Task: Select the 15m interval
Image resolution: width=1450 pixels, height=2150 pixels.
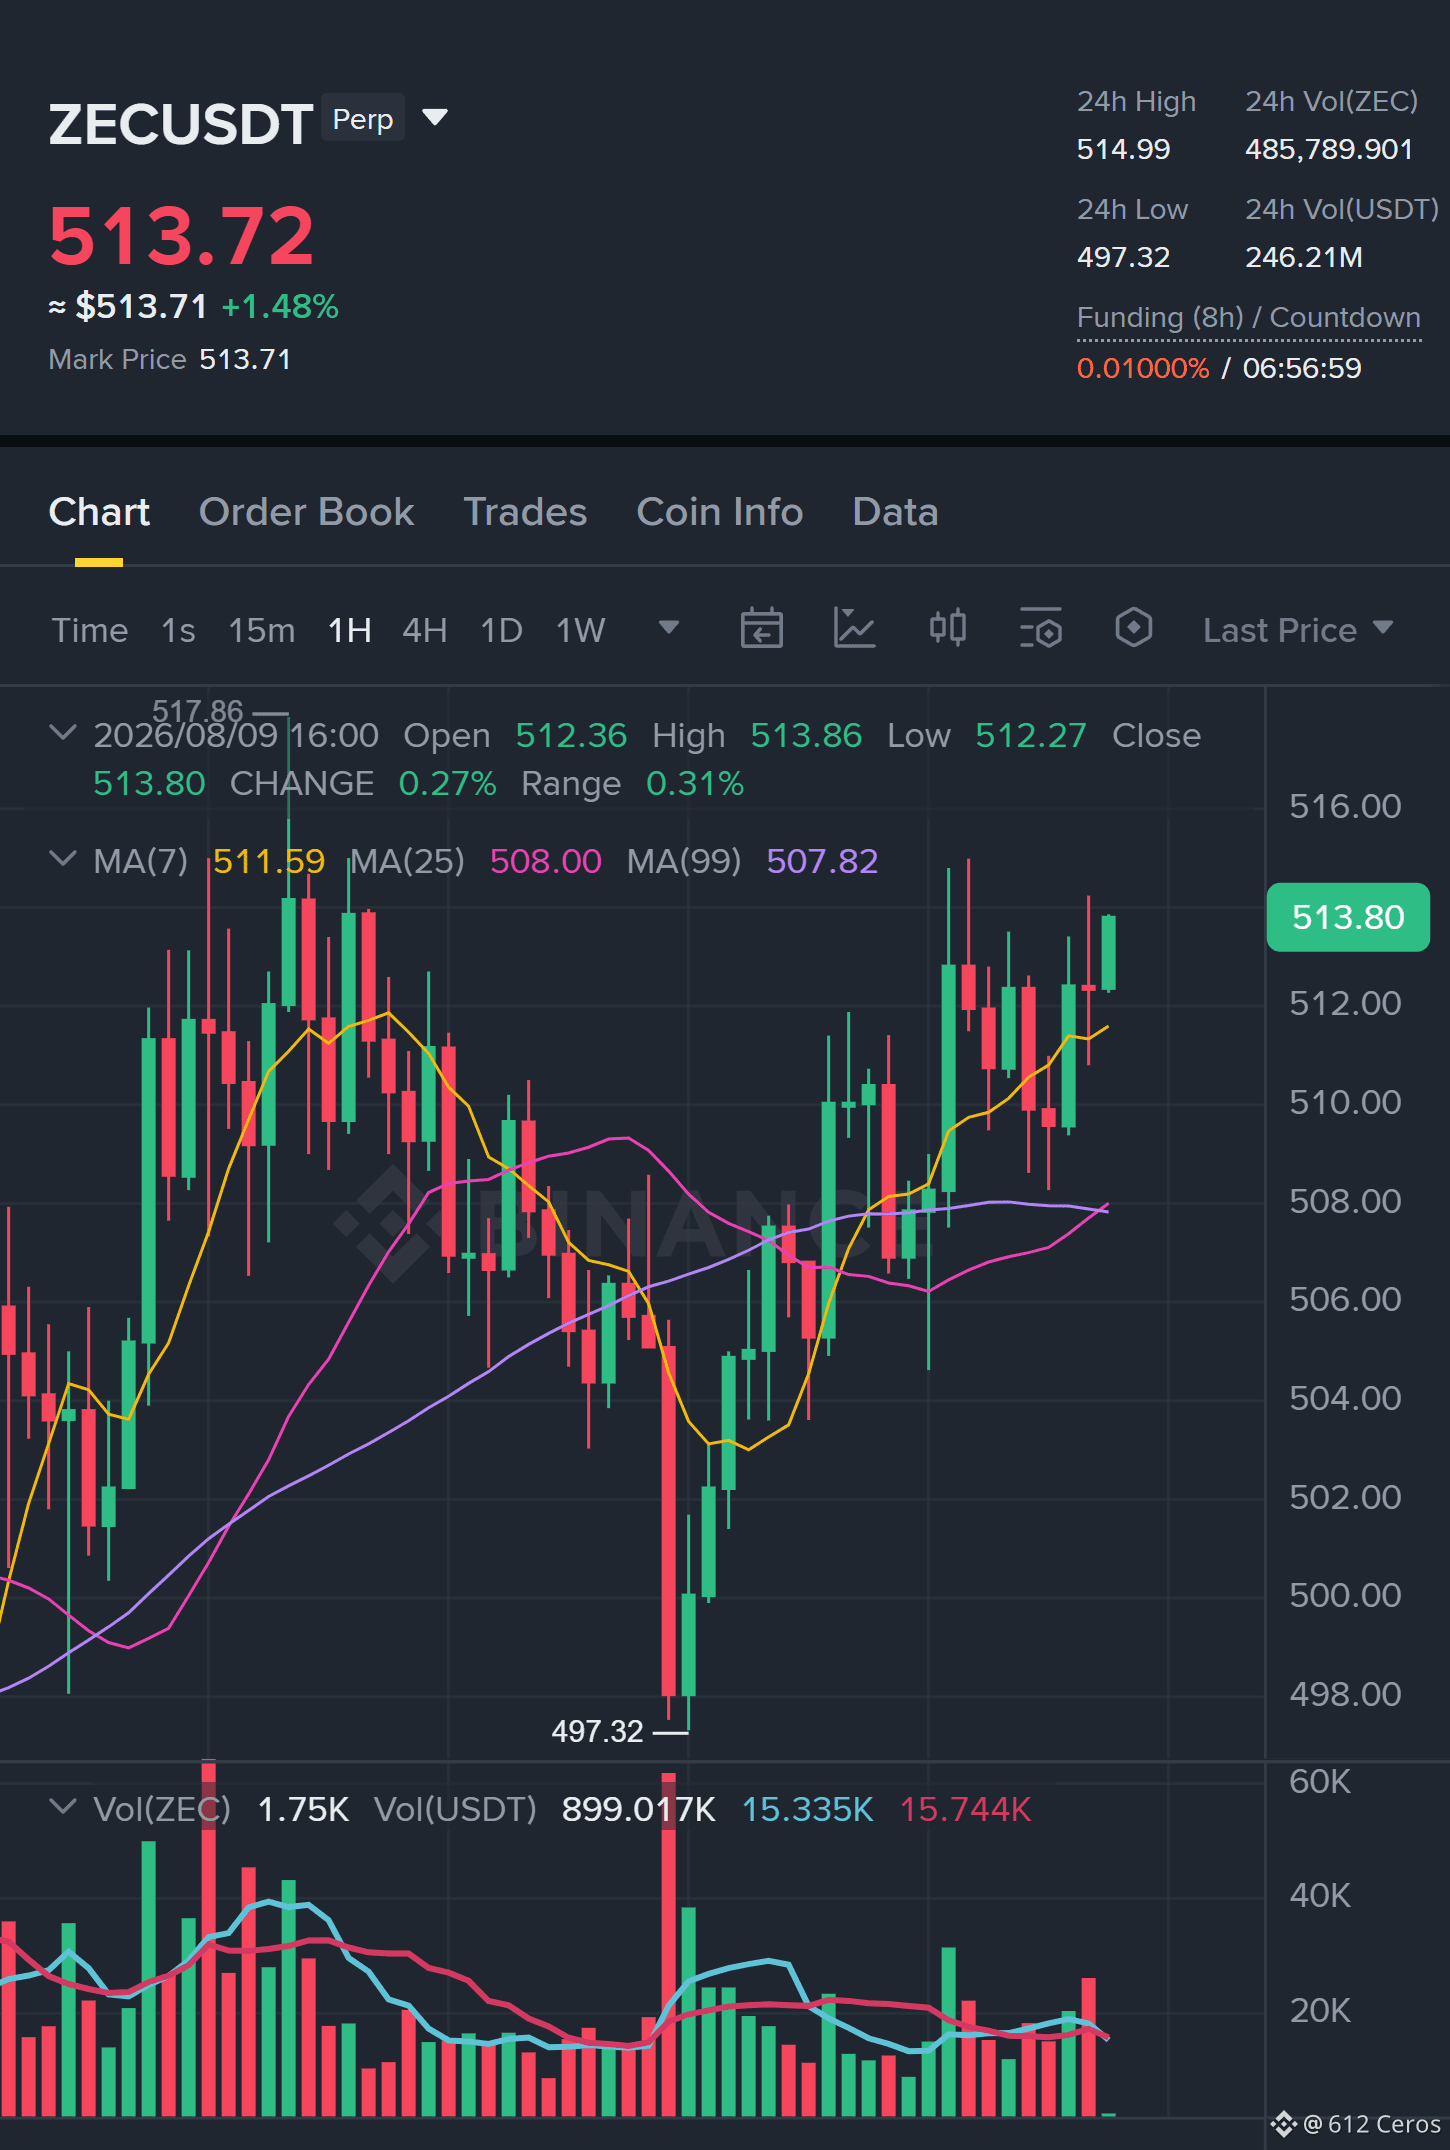Action: [x=262, y=630]
